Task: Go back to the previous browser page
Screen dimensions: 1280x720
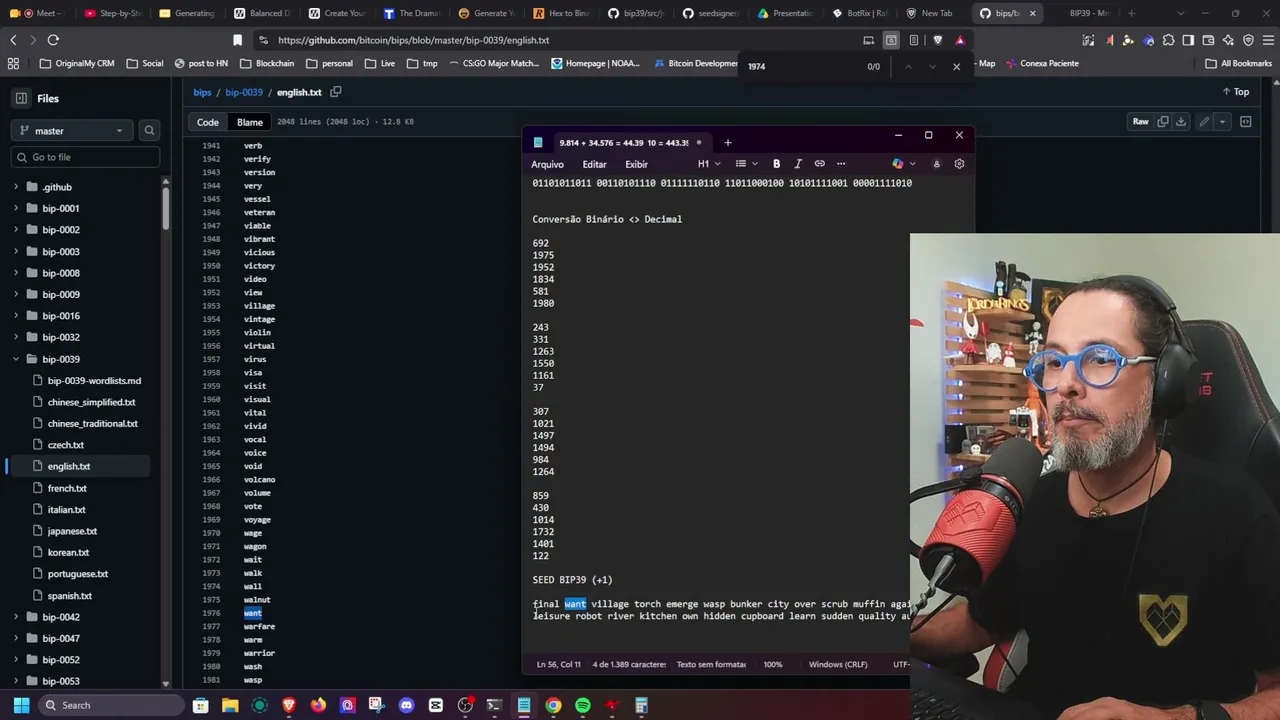Action: coord(13,40)
